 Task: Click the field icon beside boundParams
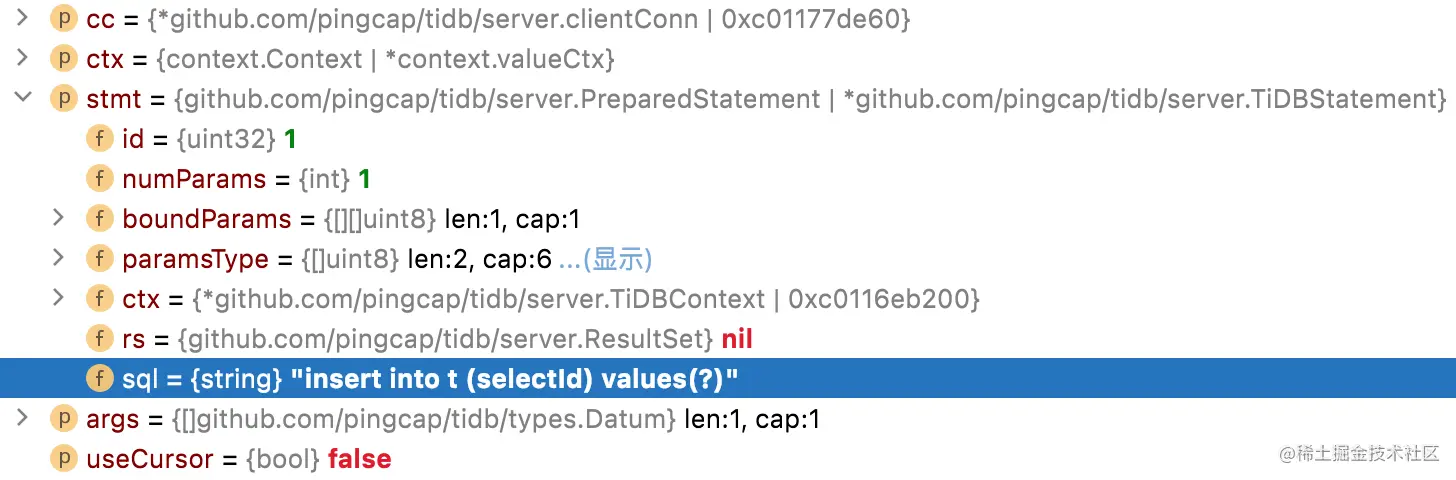tap(99, 219)
